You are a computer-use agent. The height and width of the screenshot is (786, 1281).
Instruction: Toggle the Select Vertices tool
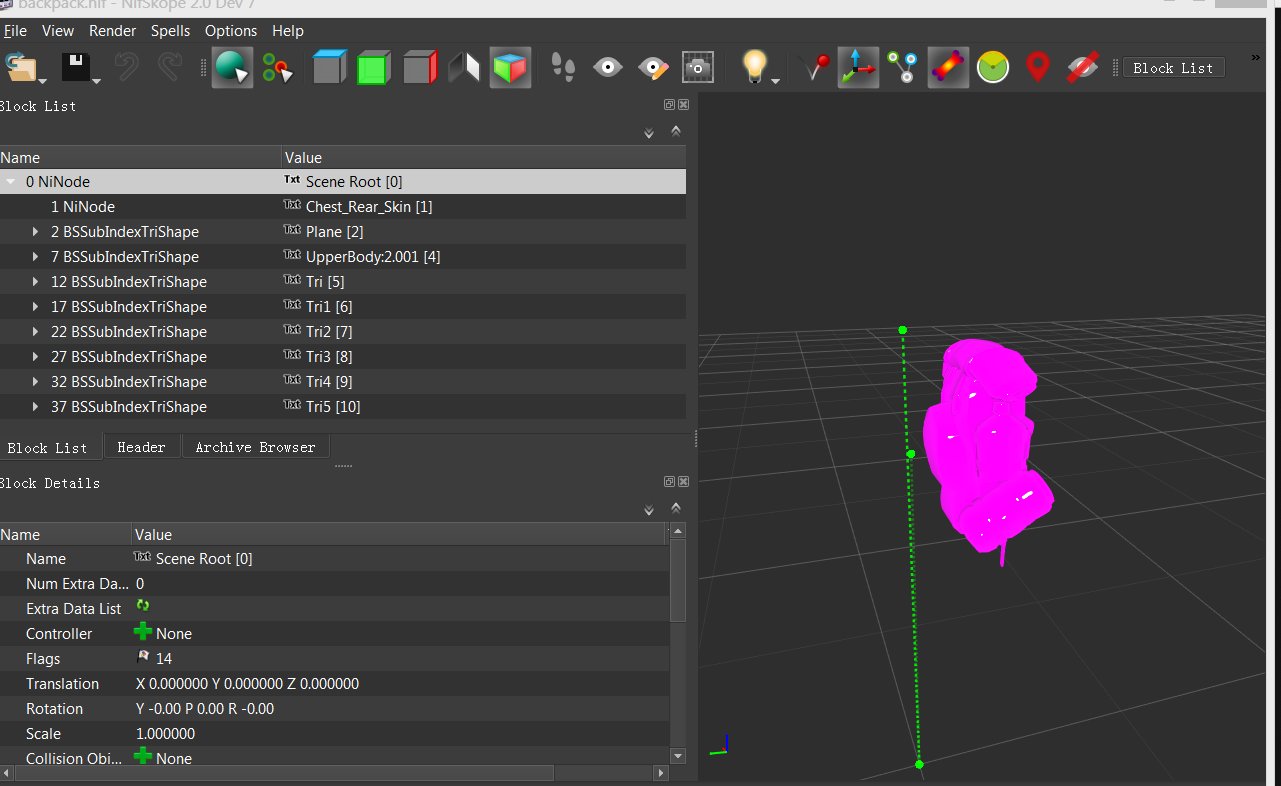277,68
